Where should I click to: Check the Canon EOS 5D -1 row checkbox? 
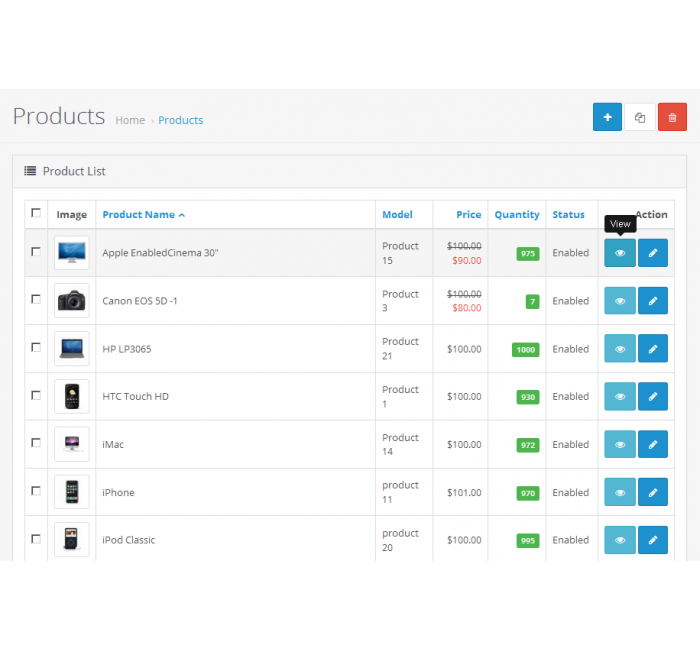[36, 299]
